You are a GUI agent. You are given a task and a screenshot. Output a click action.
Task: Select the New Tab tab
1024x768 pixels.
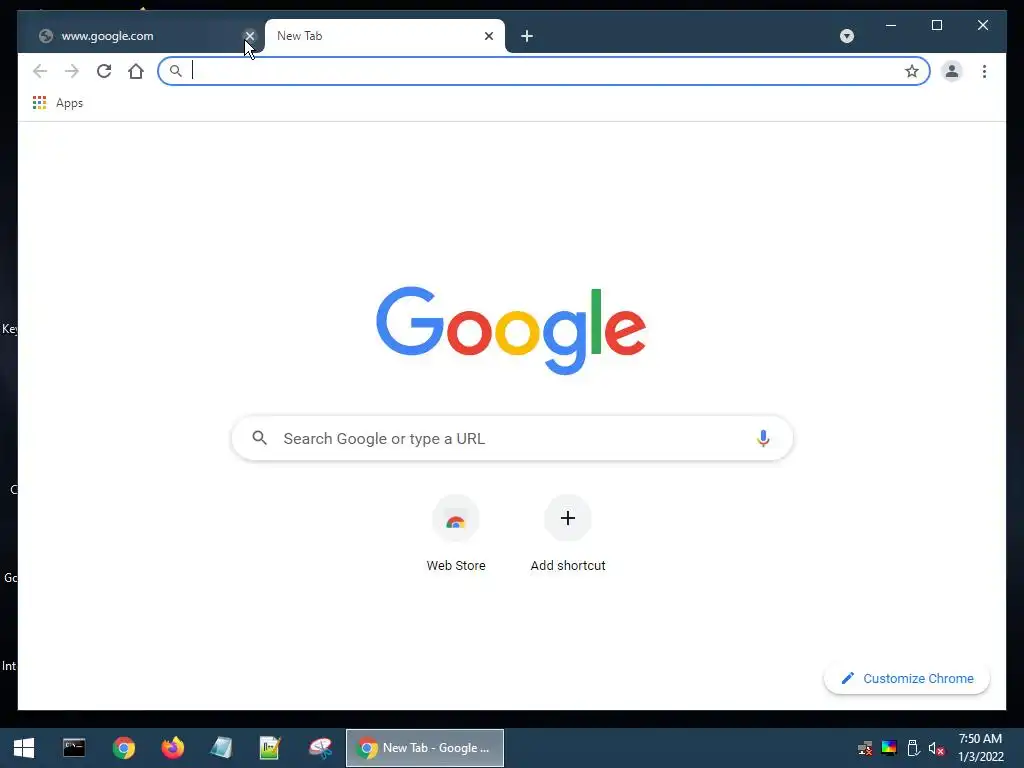point(384,36)
